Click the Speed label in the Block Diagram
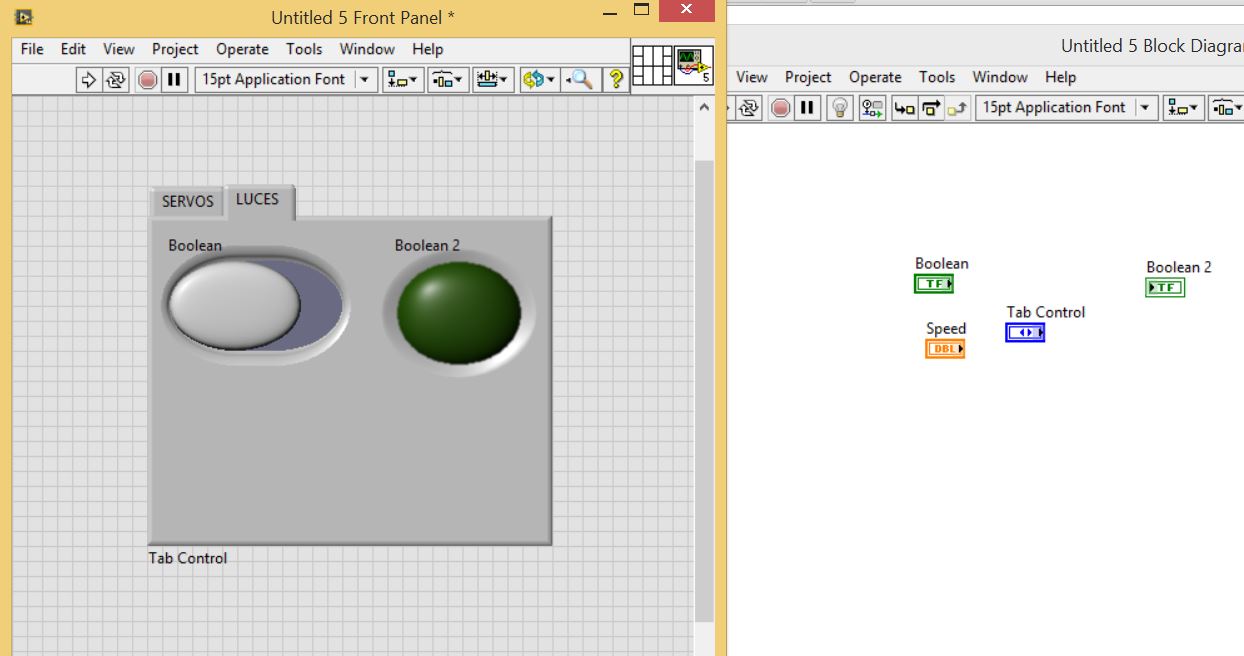This screenshot has height=656, width=1244. tap(946, 328)
